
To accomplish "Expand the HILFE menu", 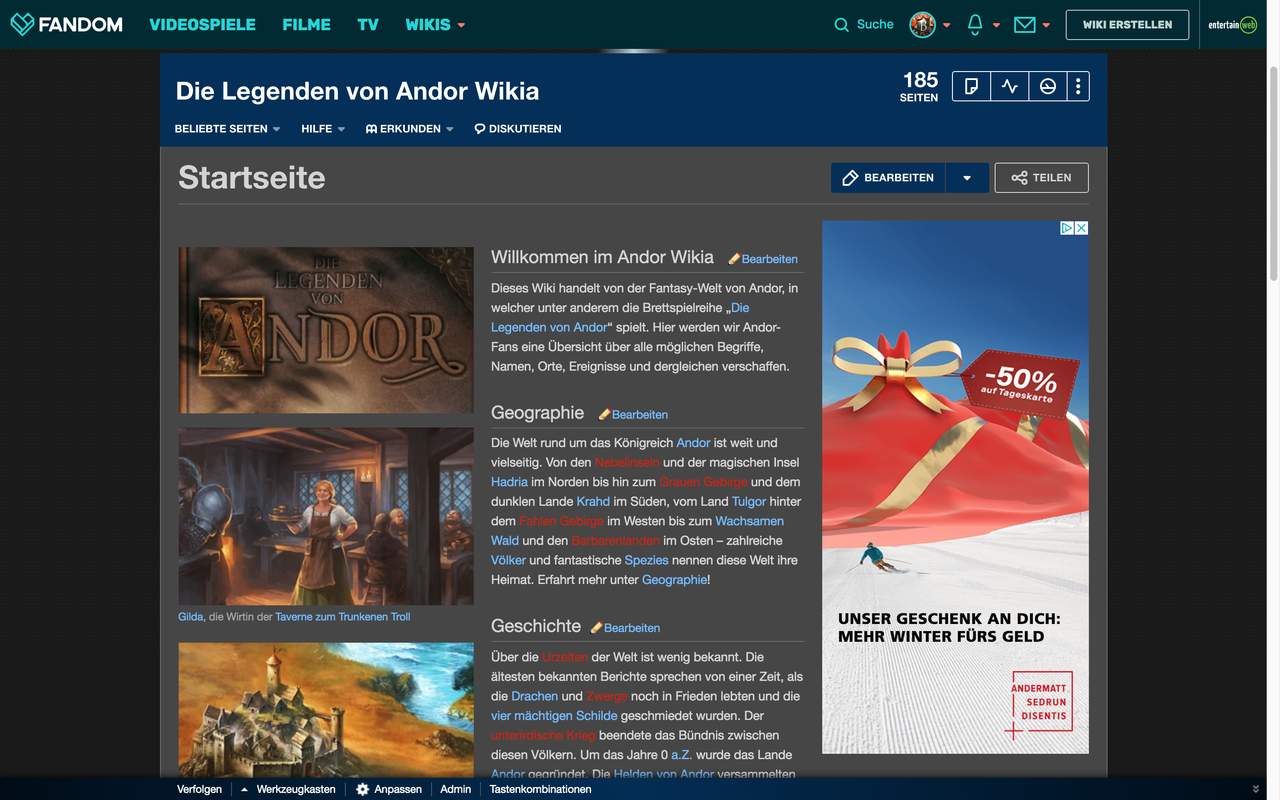I will click(323, 129).
